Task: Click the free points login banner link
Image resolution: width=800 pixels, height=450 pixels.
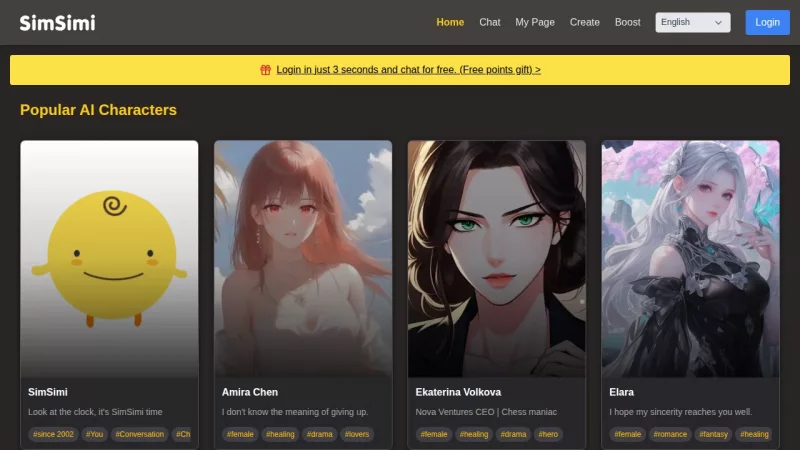Action: 408,70
